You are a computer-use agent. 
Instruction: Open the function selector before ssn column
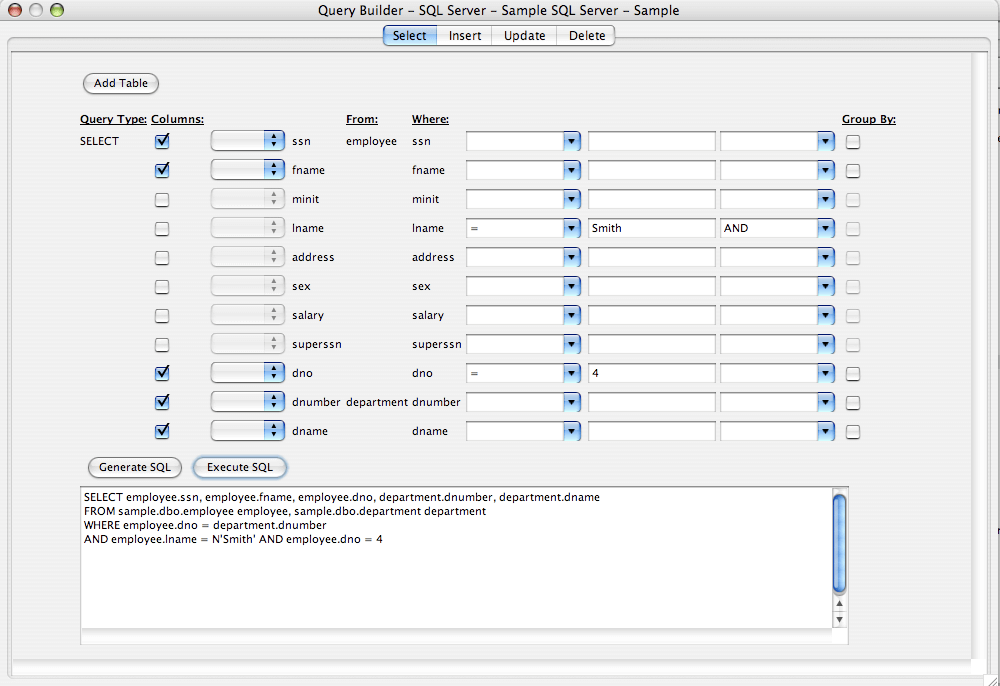tap(247, 141)
